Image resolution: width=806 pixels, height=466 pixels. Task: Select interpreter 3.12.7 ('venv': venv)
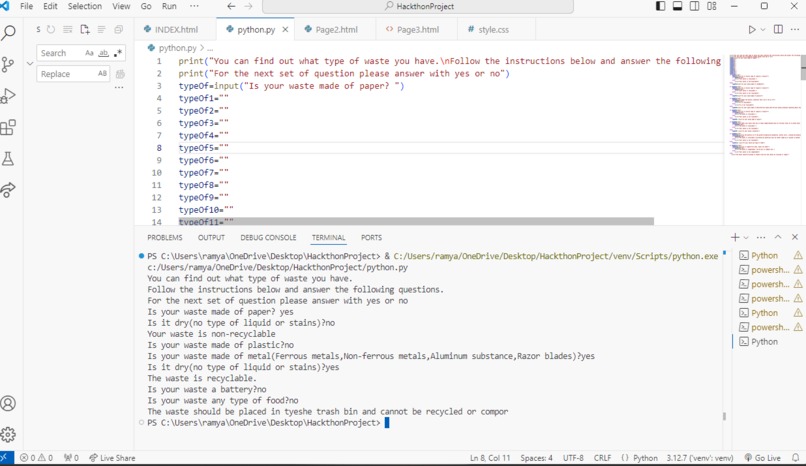700,458
